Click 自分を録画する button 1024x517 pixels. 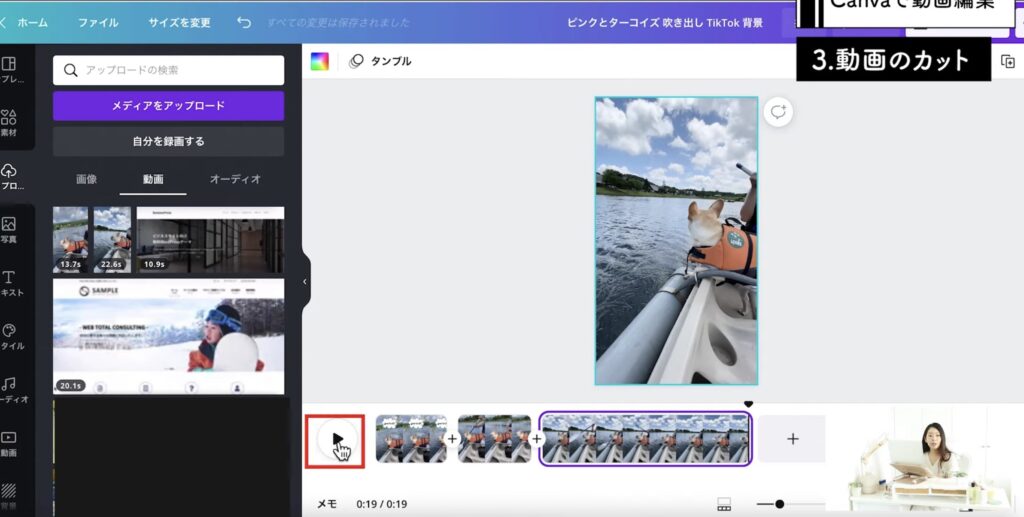click(168, 141)
